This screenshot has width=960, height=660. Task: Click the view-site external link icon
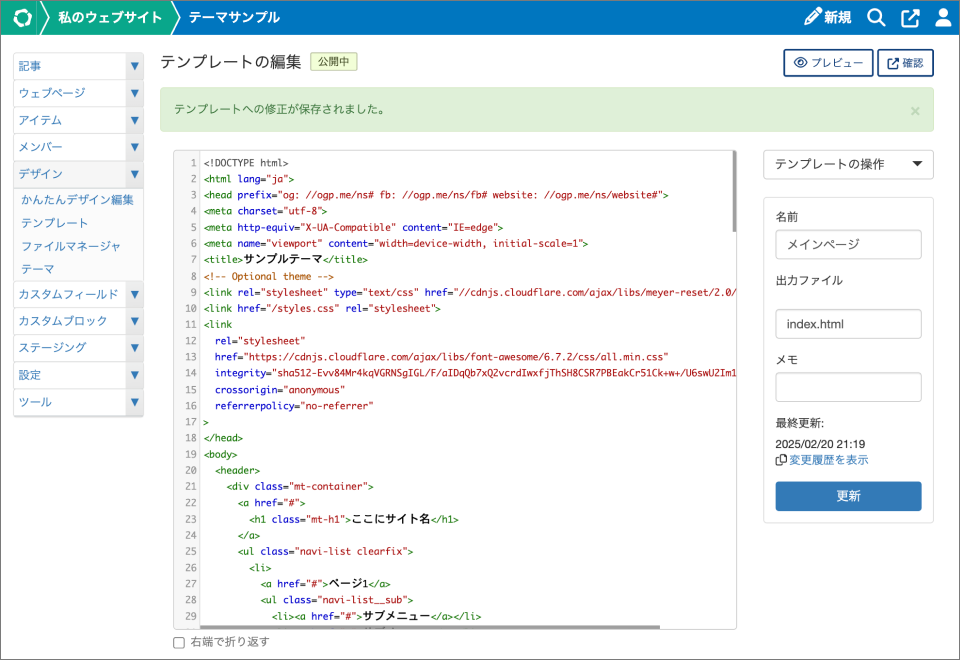pyautogui.click(x=910, y=17)
